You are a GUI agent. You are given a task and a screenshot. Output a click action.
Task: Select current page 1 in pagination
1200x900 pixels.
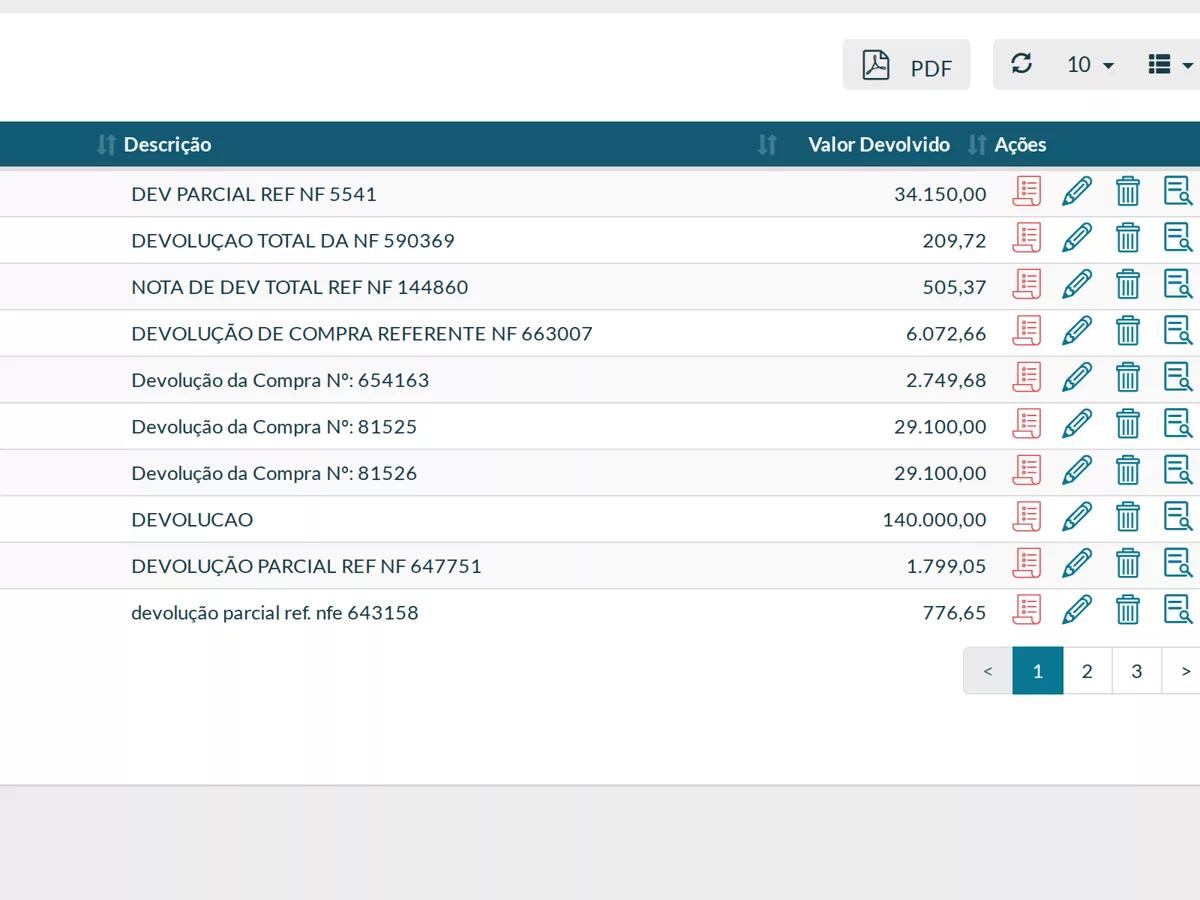pyautogui.click(x=1038, y=671)
